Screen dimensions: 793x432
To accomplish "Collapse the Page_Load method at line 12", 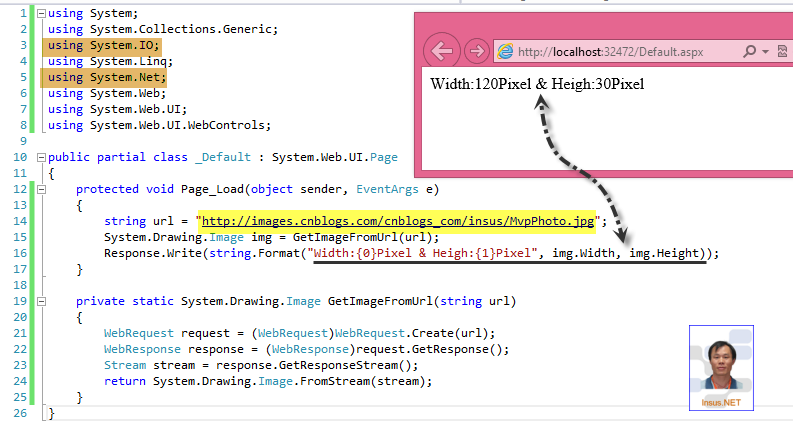I will (41, 190).
